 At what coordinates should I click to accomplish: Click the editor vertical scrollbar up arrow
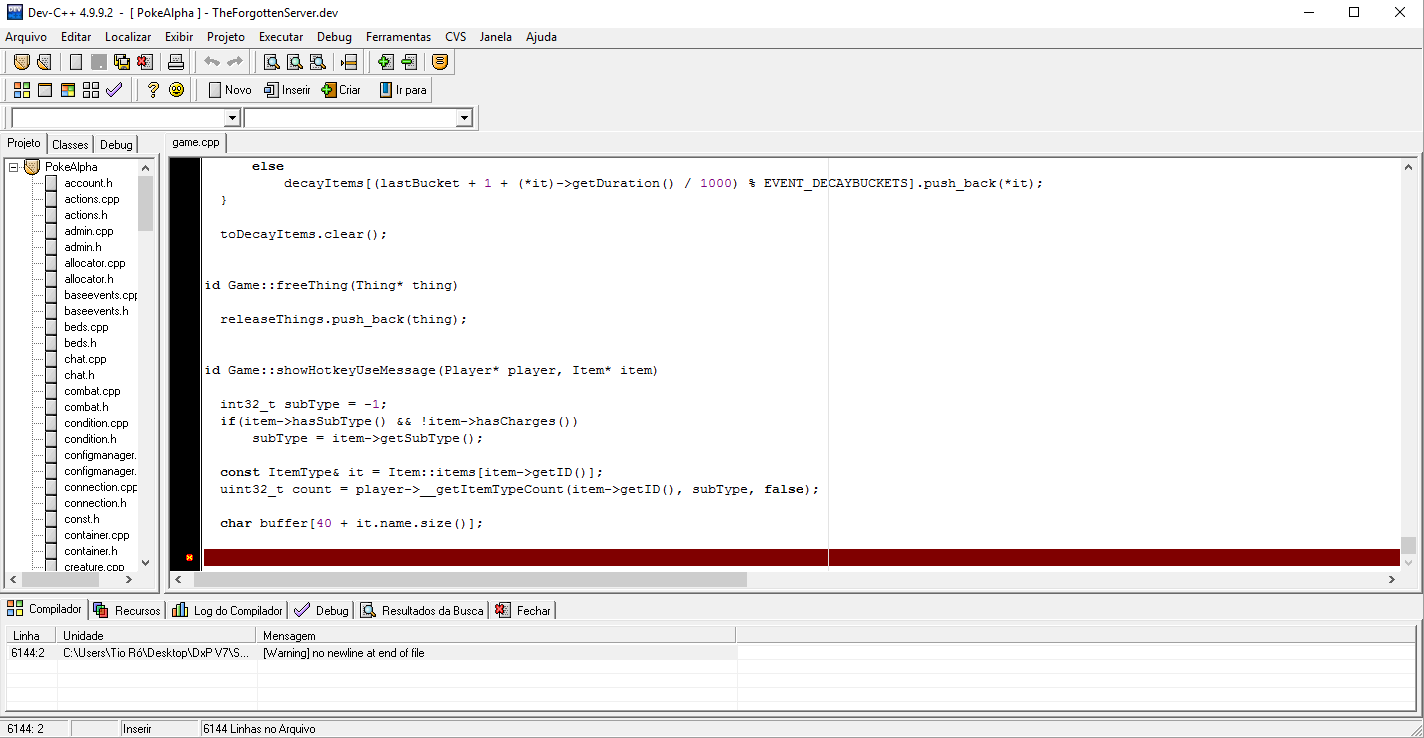[1408, 167]
